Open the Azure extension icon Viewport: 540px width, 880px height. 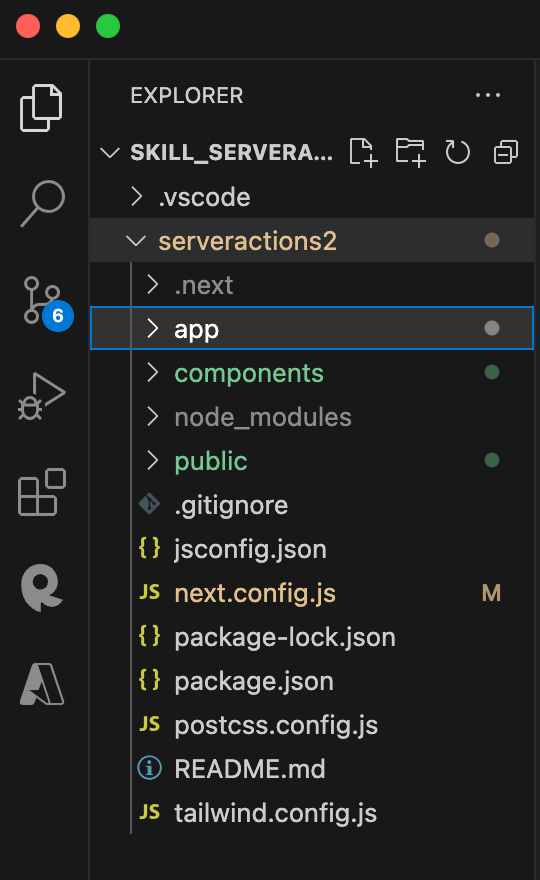point(42,684)
